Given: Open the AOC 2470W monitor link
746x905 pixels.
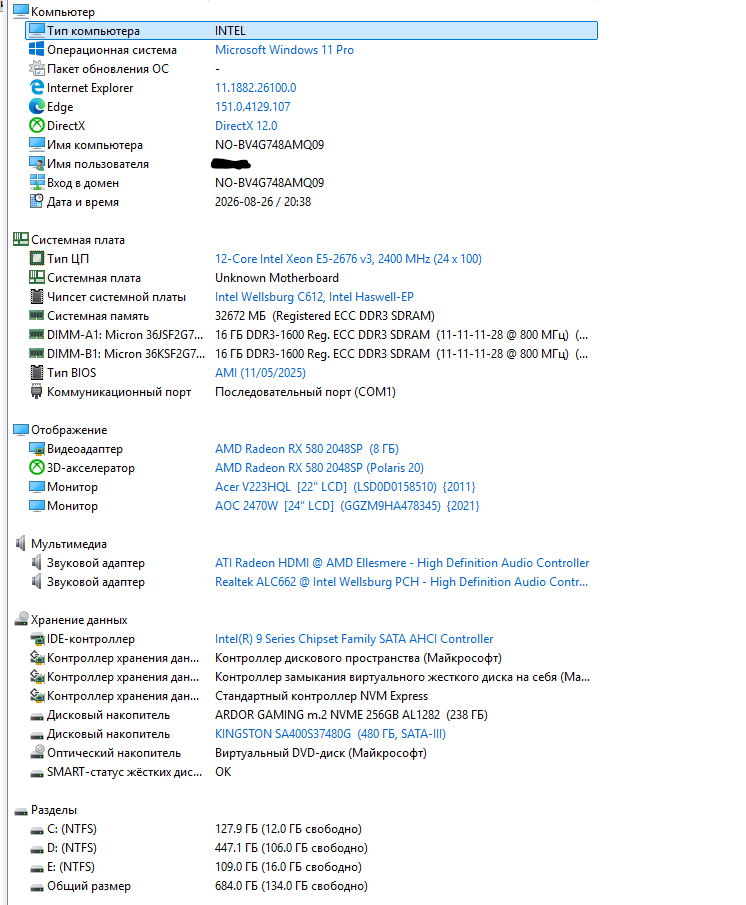Looking at the screenshot, I should click(347, 506).
